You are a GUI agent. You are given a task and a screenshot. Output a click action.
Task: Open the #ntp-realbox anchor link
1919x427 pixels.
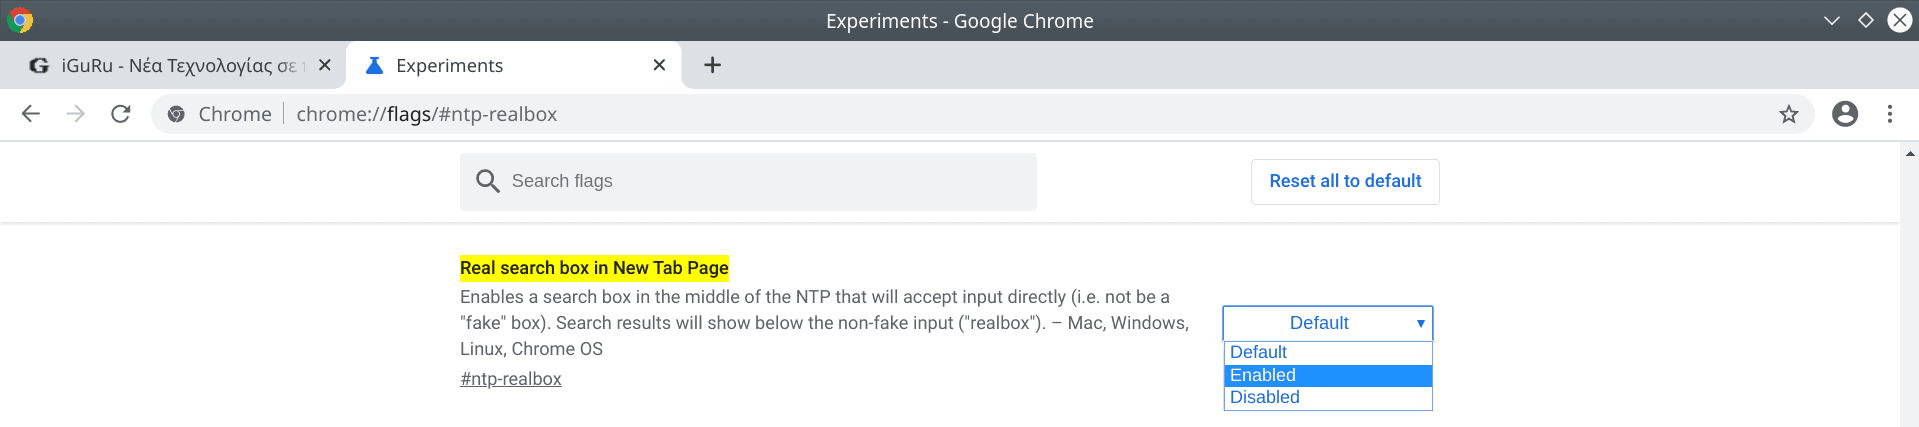(510, 379)
